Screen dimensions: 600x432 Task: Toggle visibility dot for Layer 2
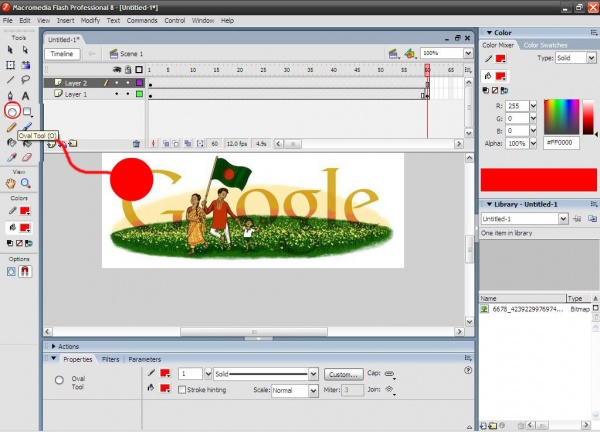point(118,83)
